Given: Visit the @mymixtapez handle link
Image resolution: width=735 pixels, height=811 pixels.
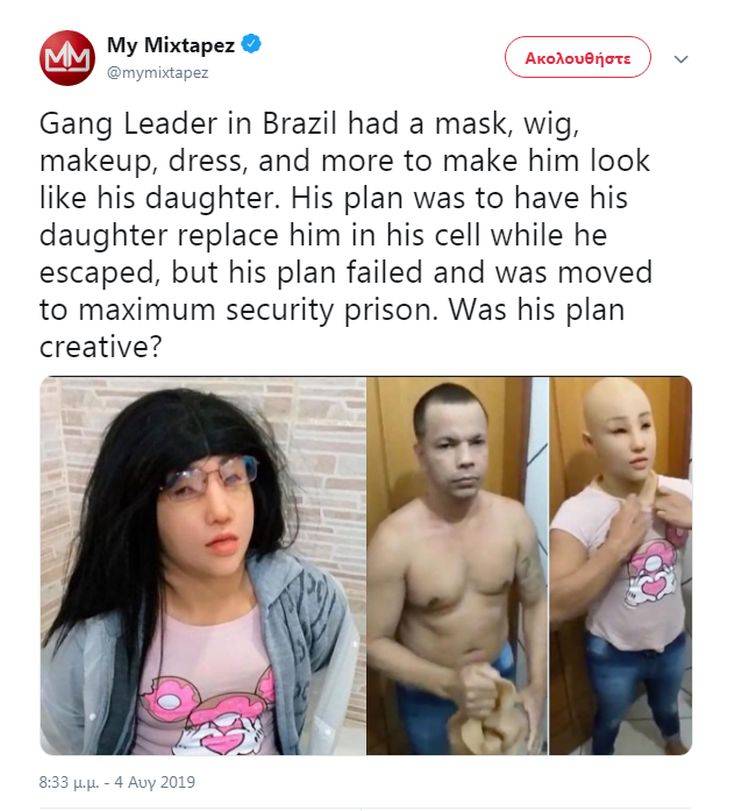Looking at the screenshot, I should coord(157,72).
